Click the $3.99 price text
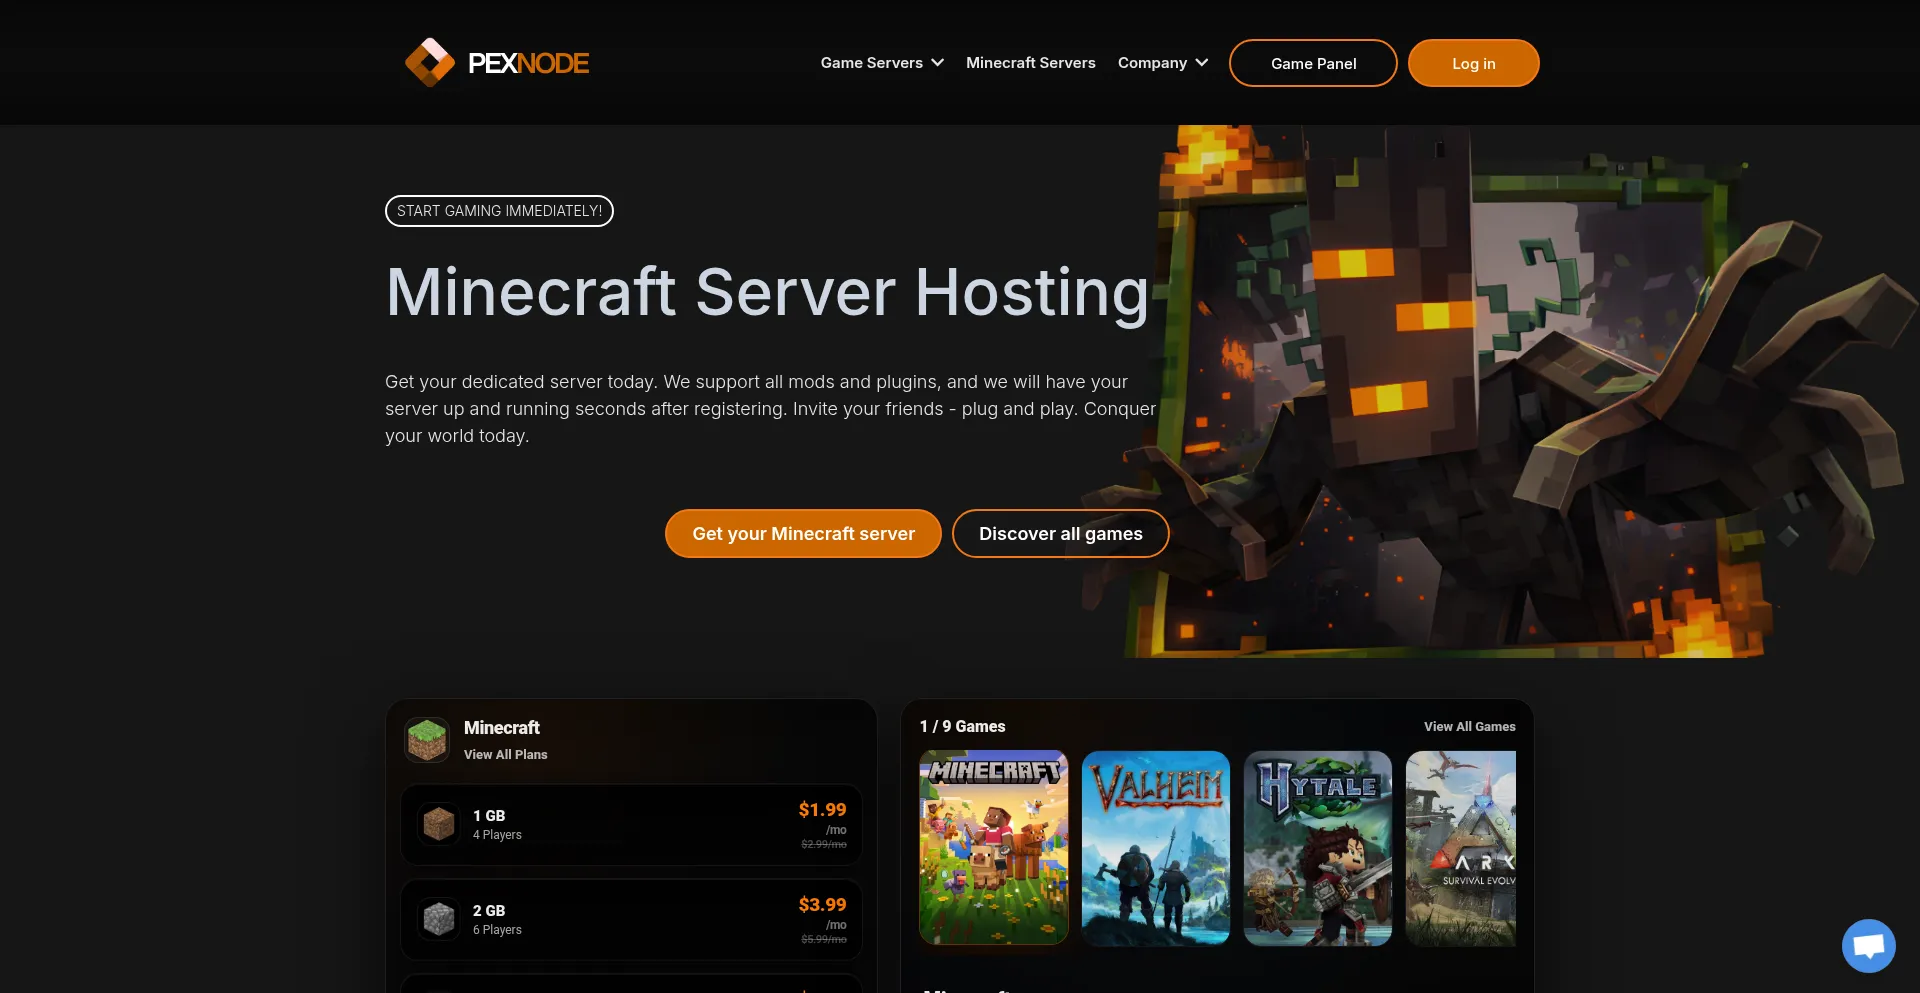Viewport: 1920px width, 993px height. tap(822, 905)
